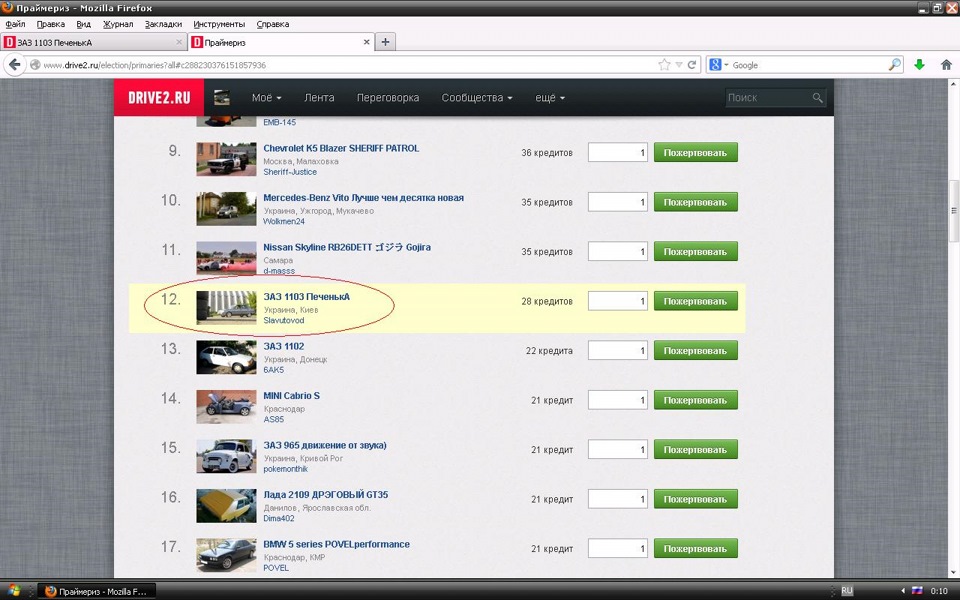Open ЗАЗ 1103 ПеченькА car link
The height and width of the screenshot is (600, 960).
point(306,297)
